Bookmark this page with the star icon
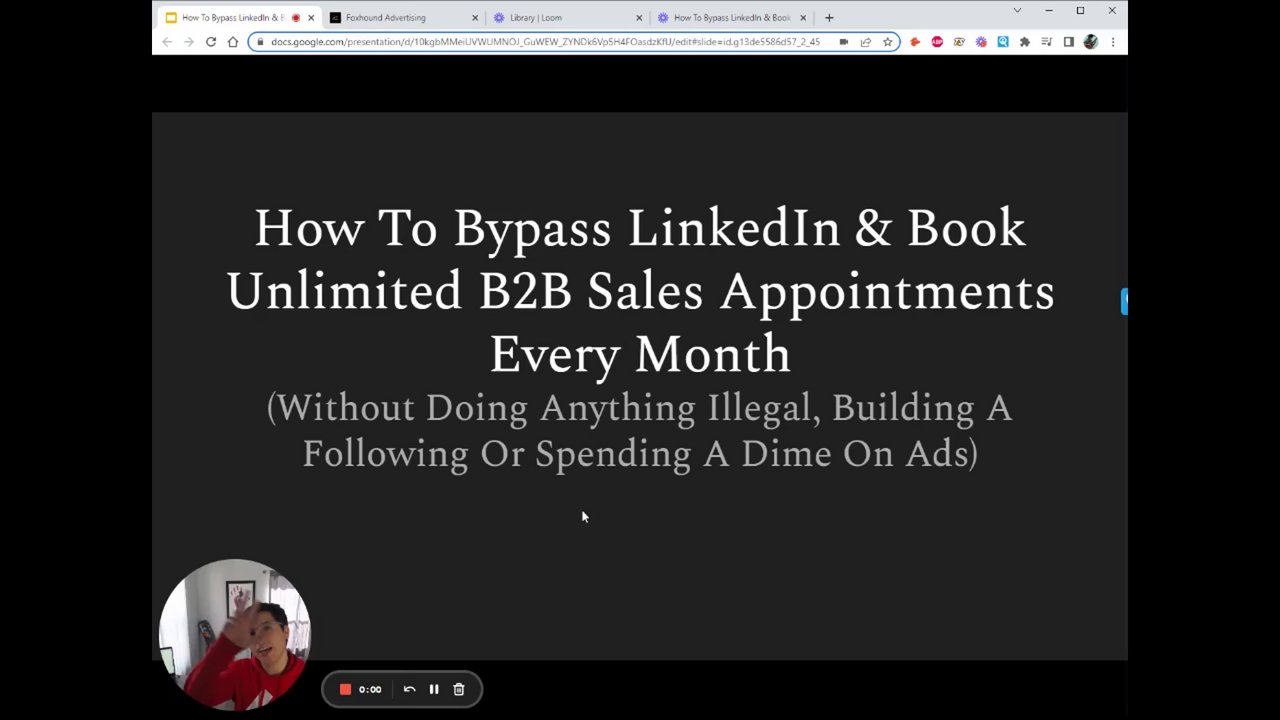Screen dimensions: 1280x720 coord(887,42)
